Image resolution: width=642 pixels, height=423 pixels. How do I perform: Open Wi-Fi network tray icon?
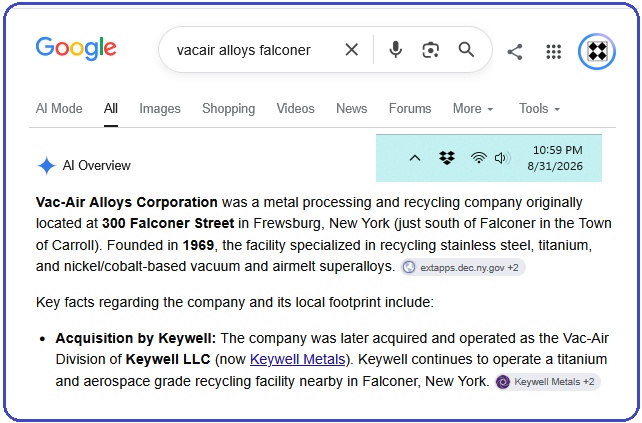478,158
